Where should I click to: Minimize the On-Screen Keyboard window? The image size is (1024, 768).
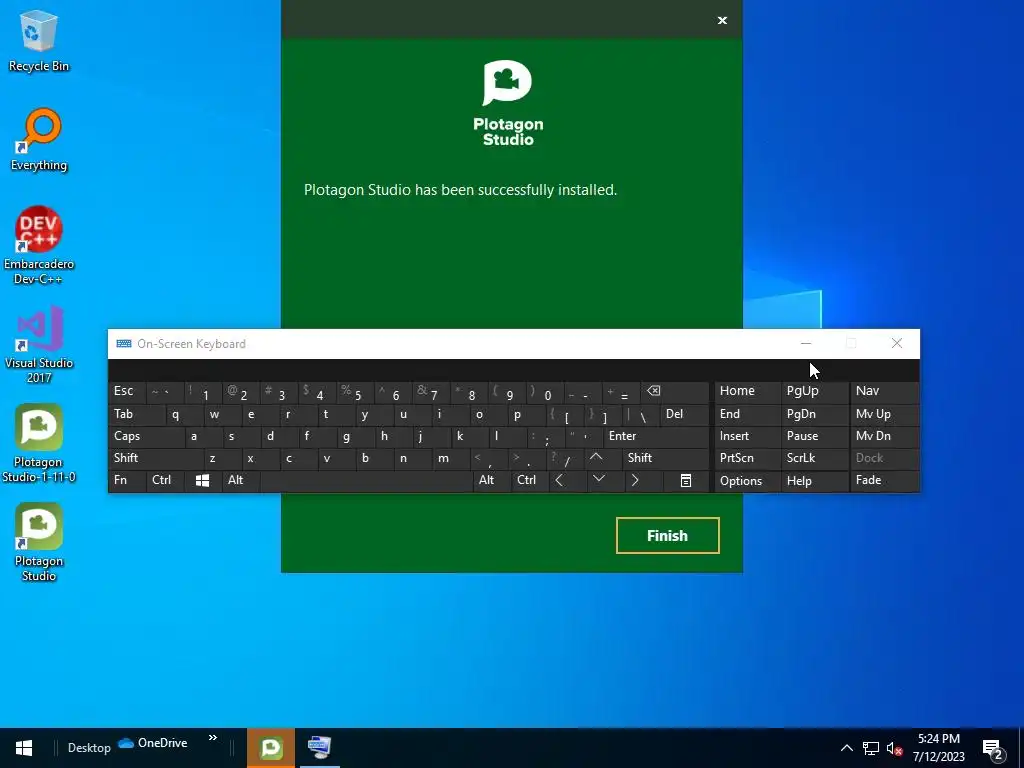point(806,344)
